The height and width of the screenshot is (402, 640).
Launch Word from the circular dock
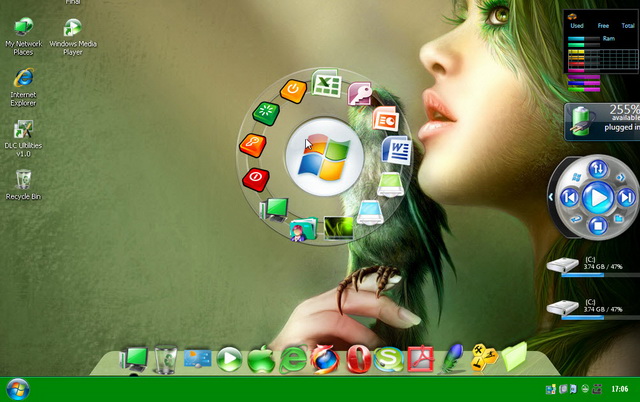(x=396, y=150)
